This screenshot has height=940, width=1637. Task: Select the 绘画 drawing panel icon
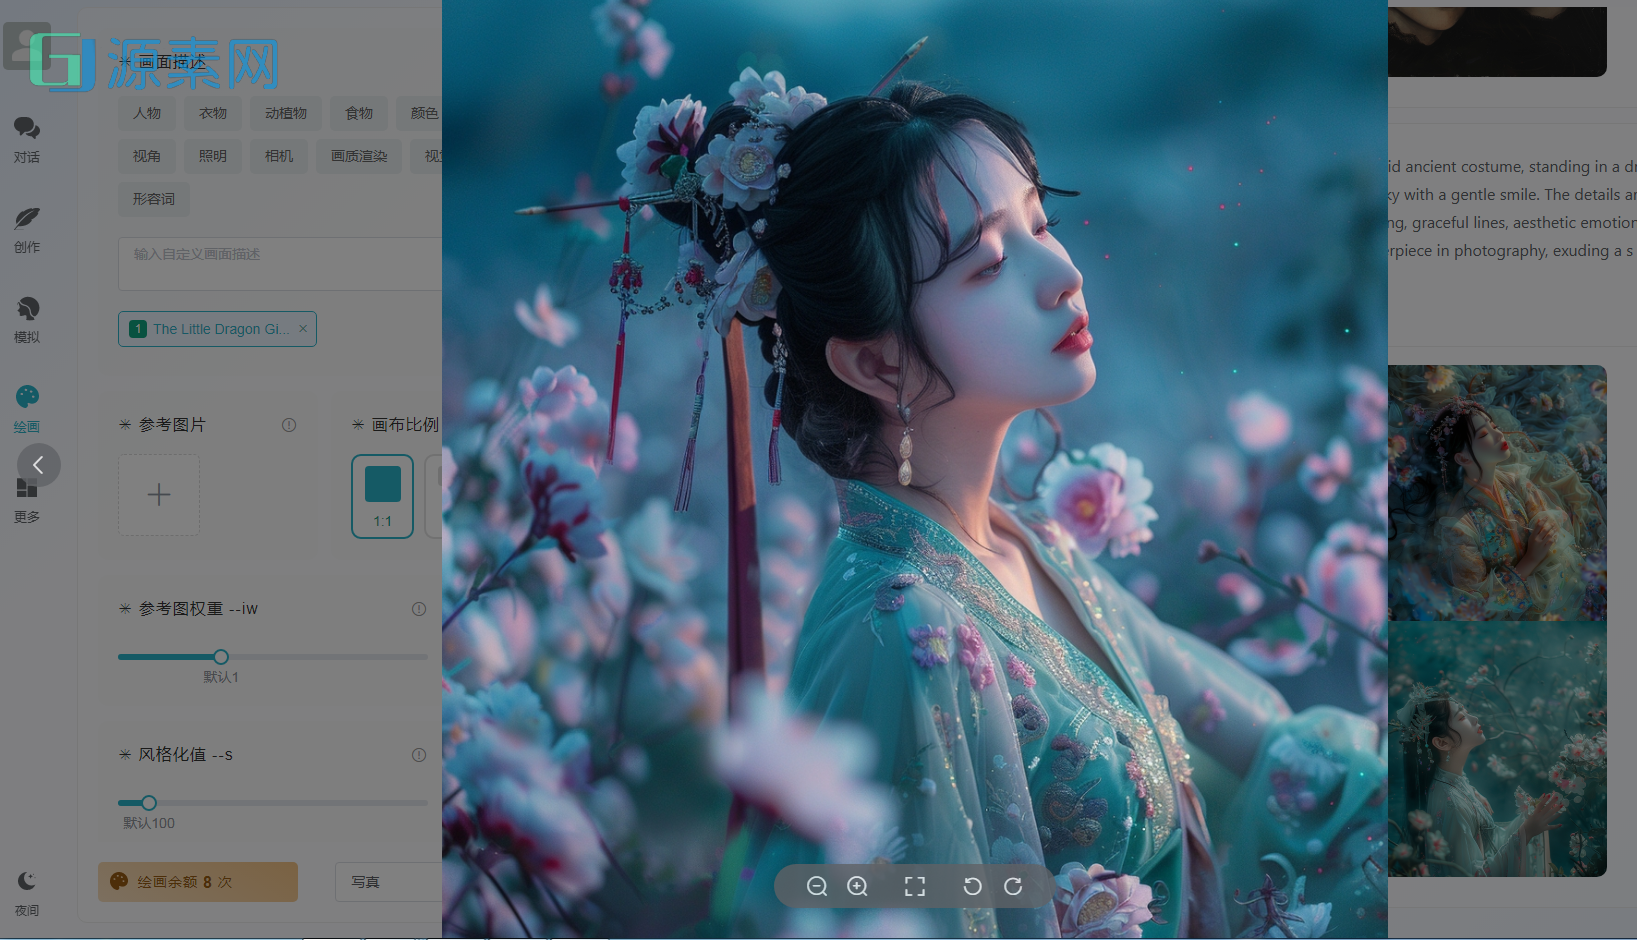tap(26, 404)
